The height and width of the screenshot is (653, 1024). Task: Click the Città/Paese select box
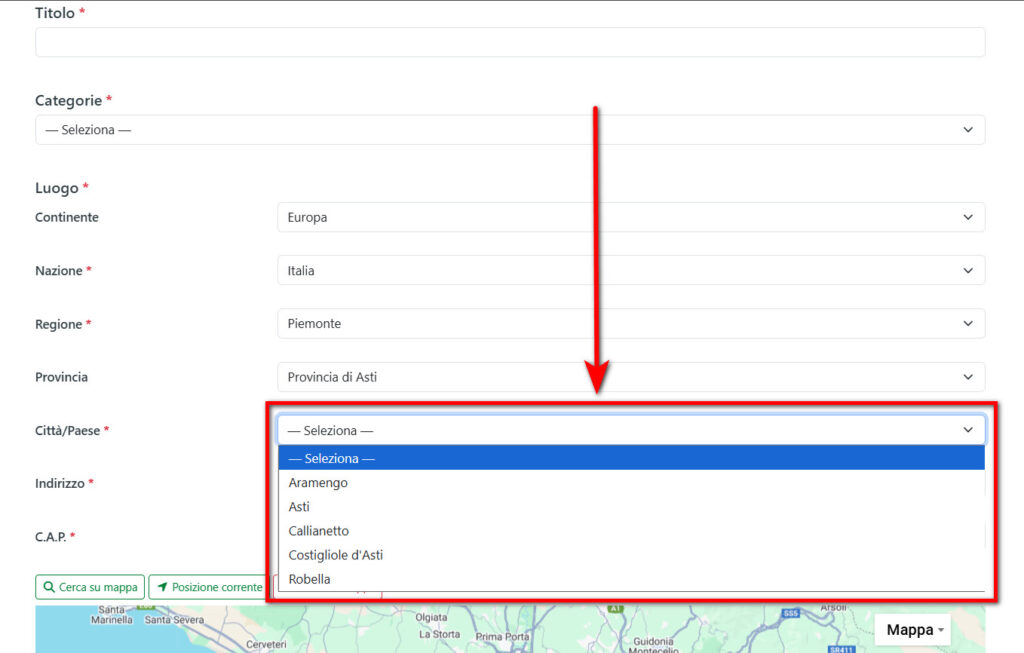click(630, 430)
